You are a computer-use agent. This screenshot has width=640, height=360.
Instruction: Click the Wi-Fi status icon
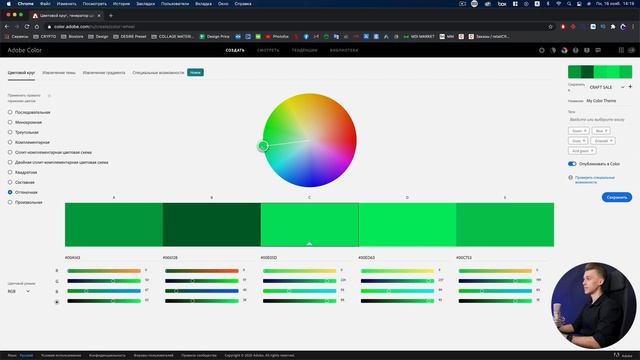558,4
